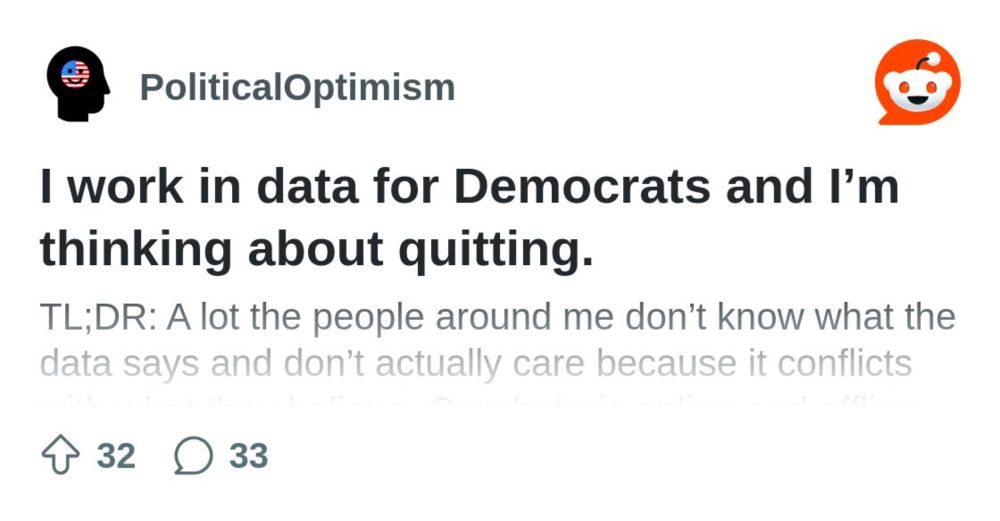Screen dimensions: 1000x521
Task: Open comments via the speech bubble icon
Action: (193, 456)
